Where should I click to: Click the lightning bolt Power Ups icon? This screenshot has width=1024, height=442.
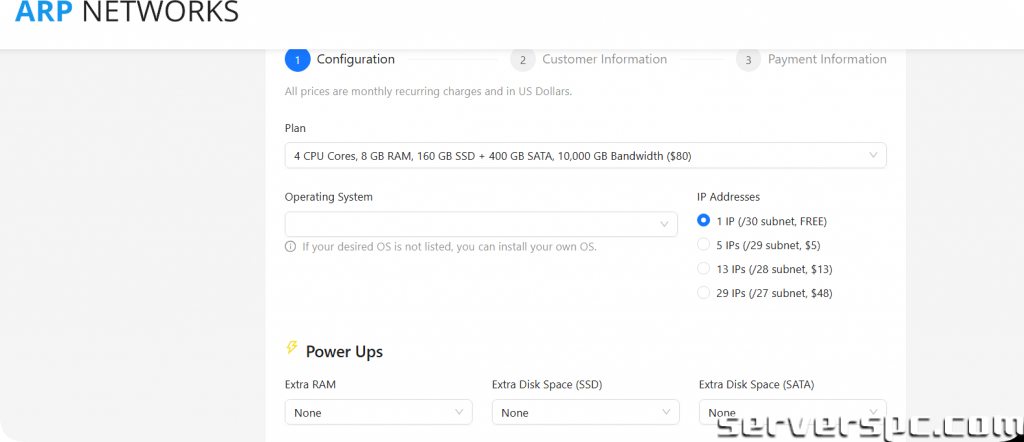292,349
